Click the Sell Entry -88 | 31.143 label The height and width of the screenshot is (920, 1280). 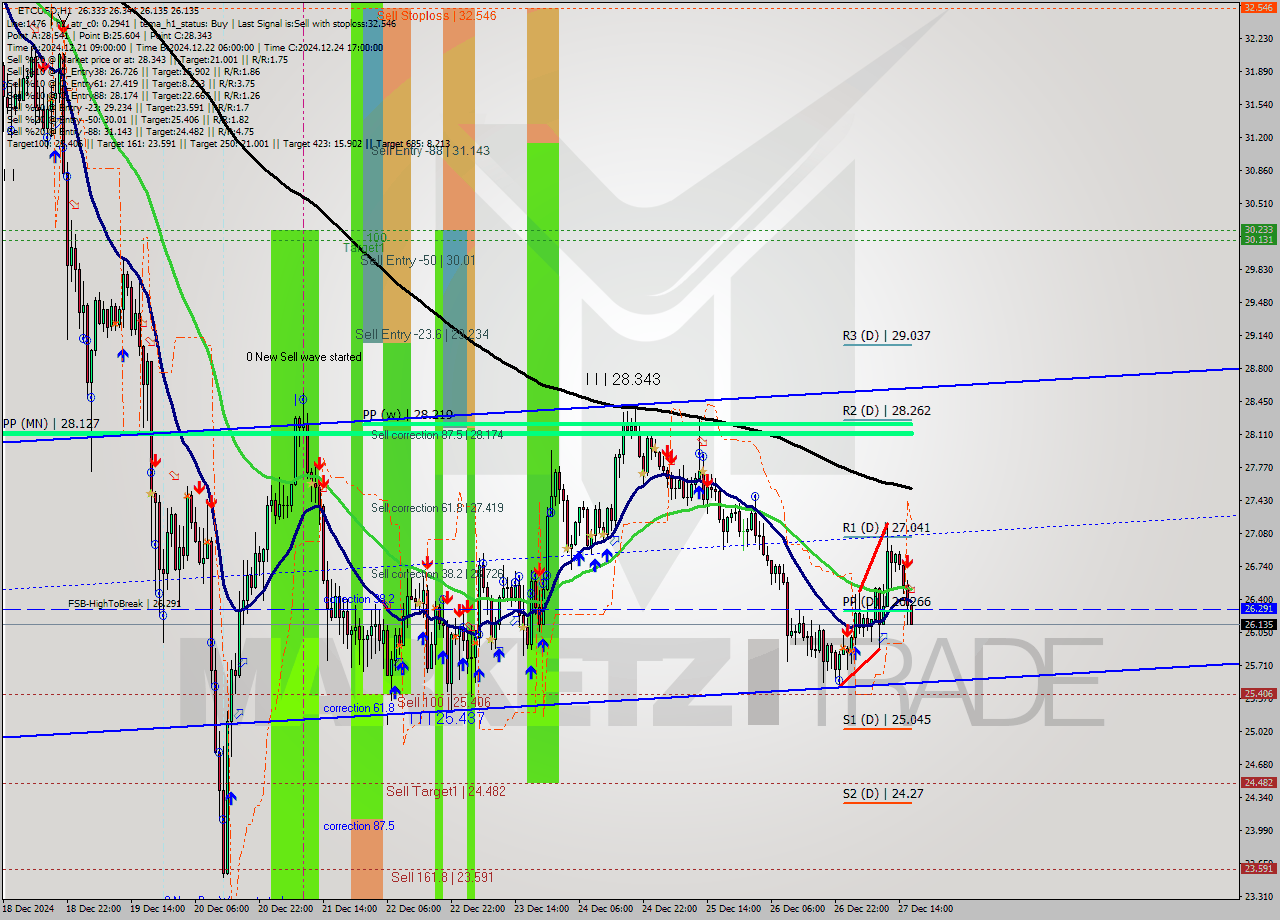point(430,150)
